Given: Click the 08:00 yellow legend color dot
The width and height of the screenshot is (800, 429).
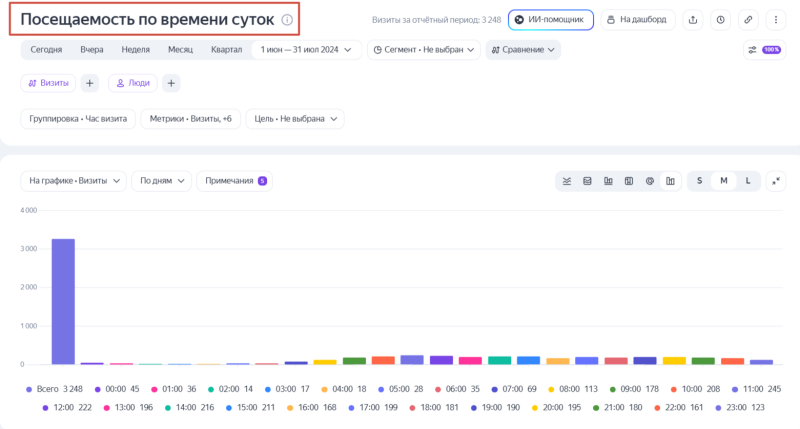Looking at the screenshot, I should coord(551,390).
